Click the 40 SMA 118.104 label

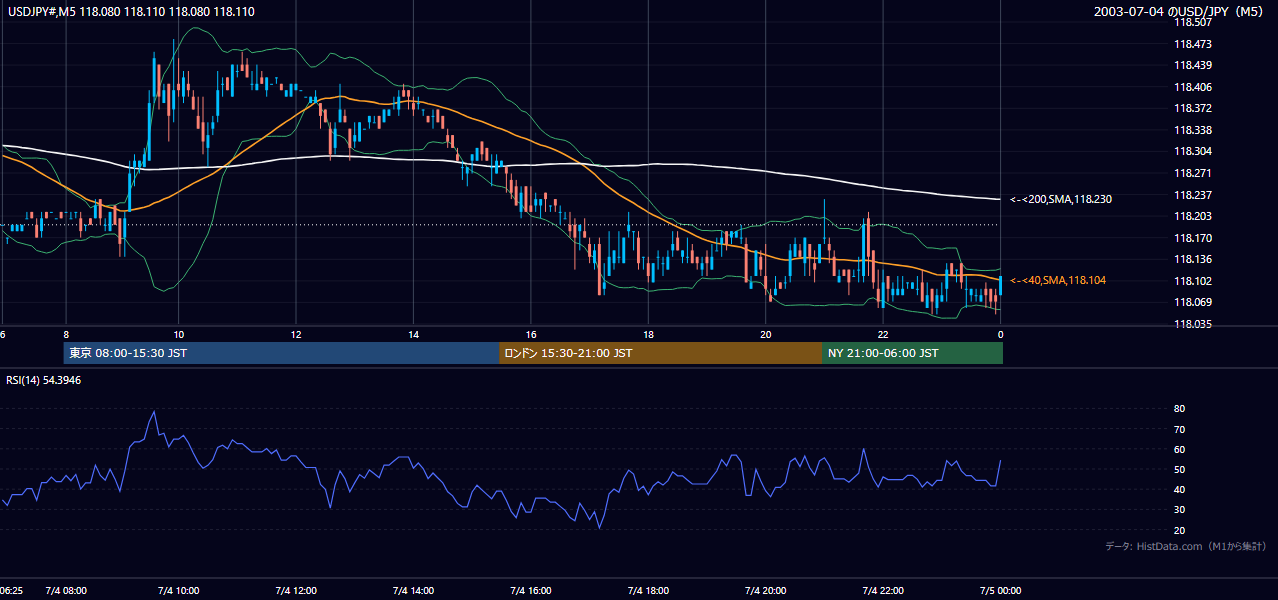click(x=1058, y=281)
